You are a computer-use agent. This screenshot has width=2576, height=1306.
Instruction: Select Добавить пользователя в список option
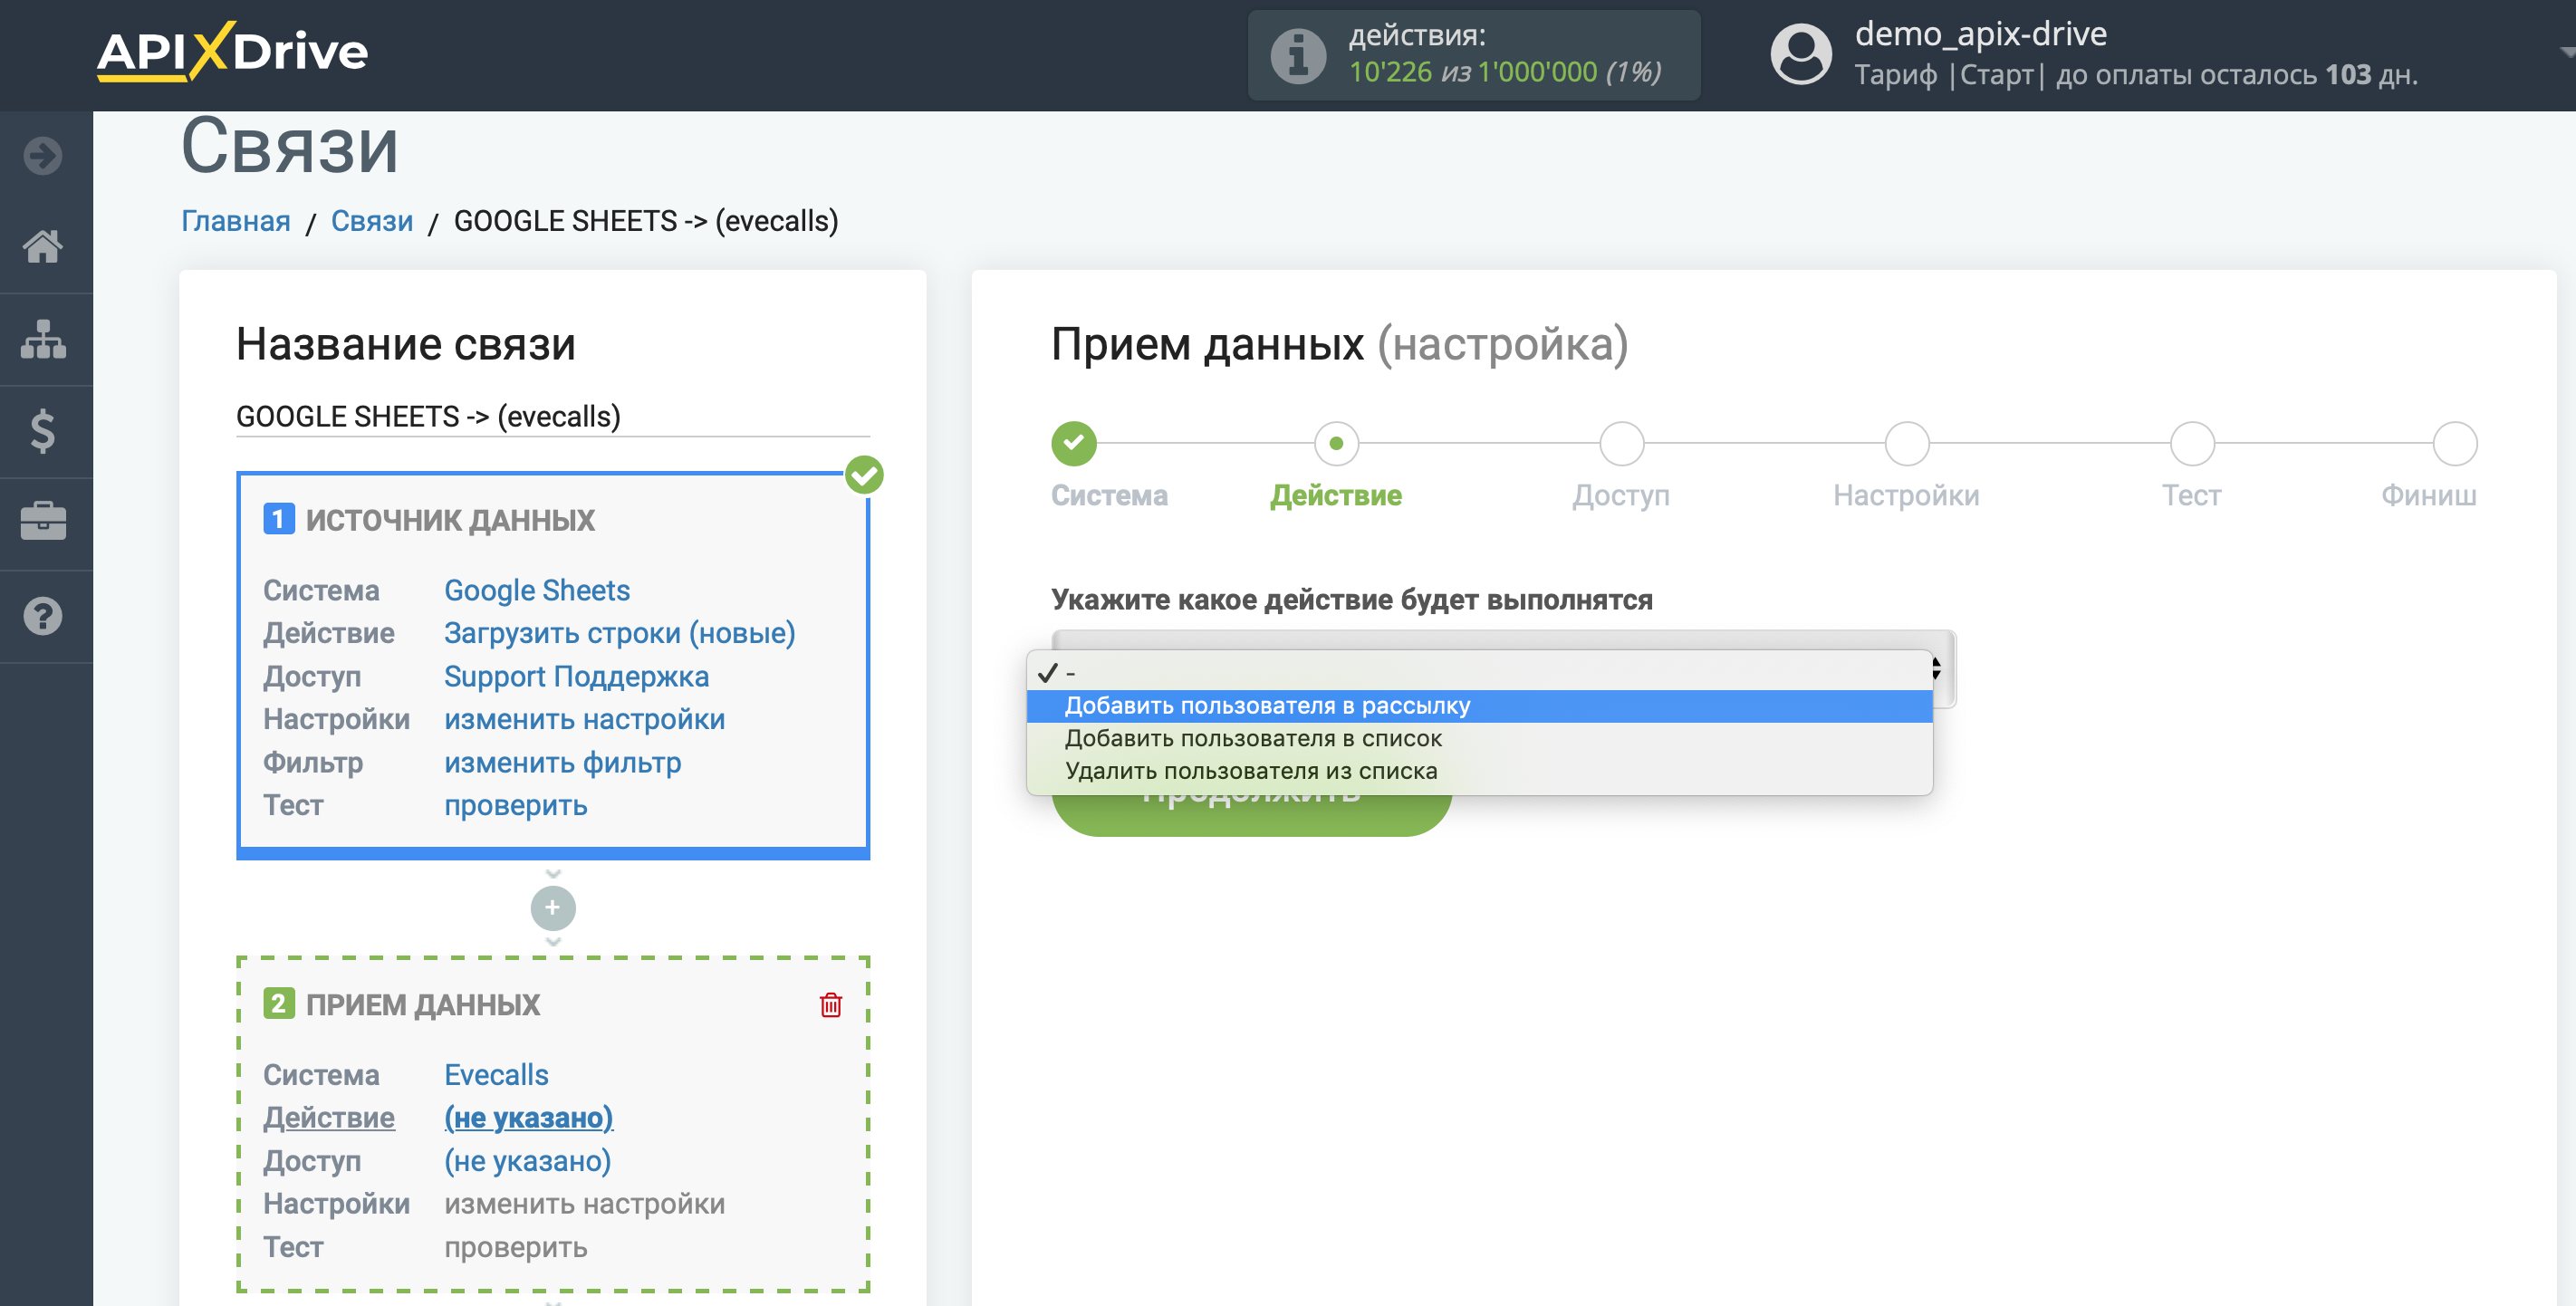coord(1254,738)
